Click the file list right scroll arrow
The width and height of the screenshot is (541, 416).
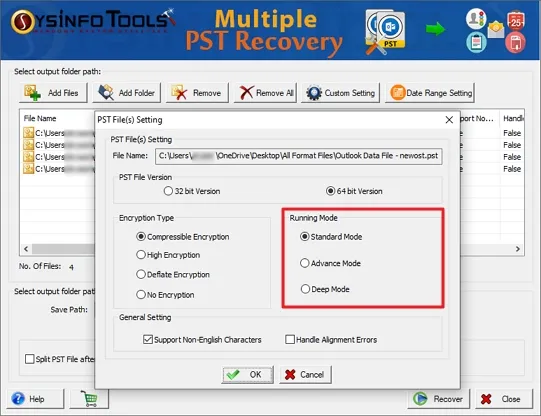[518, 249]
